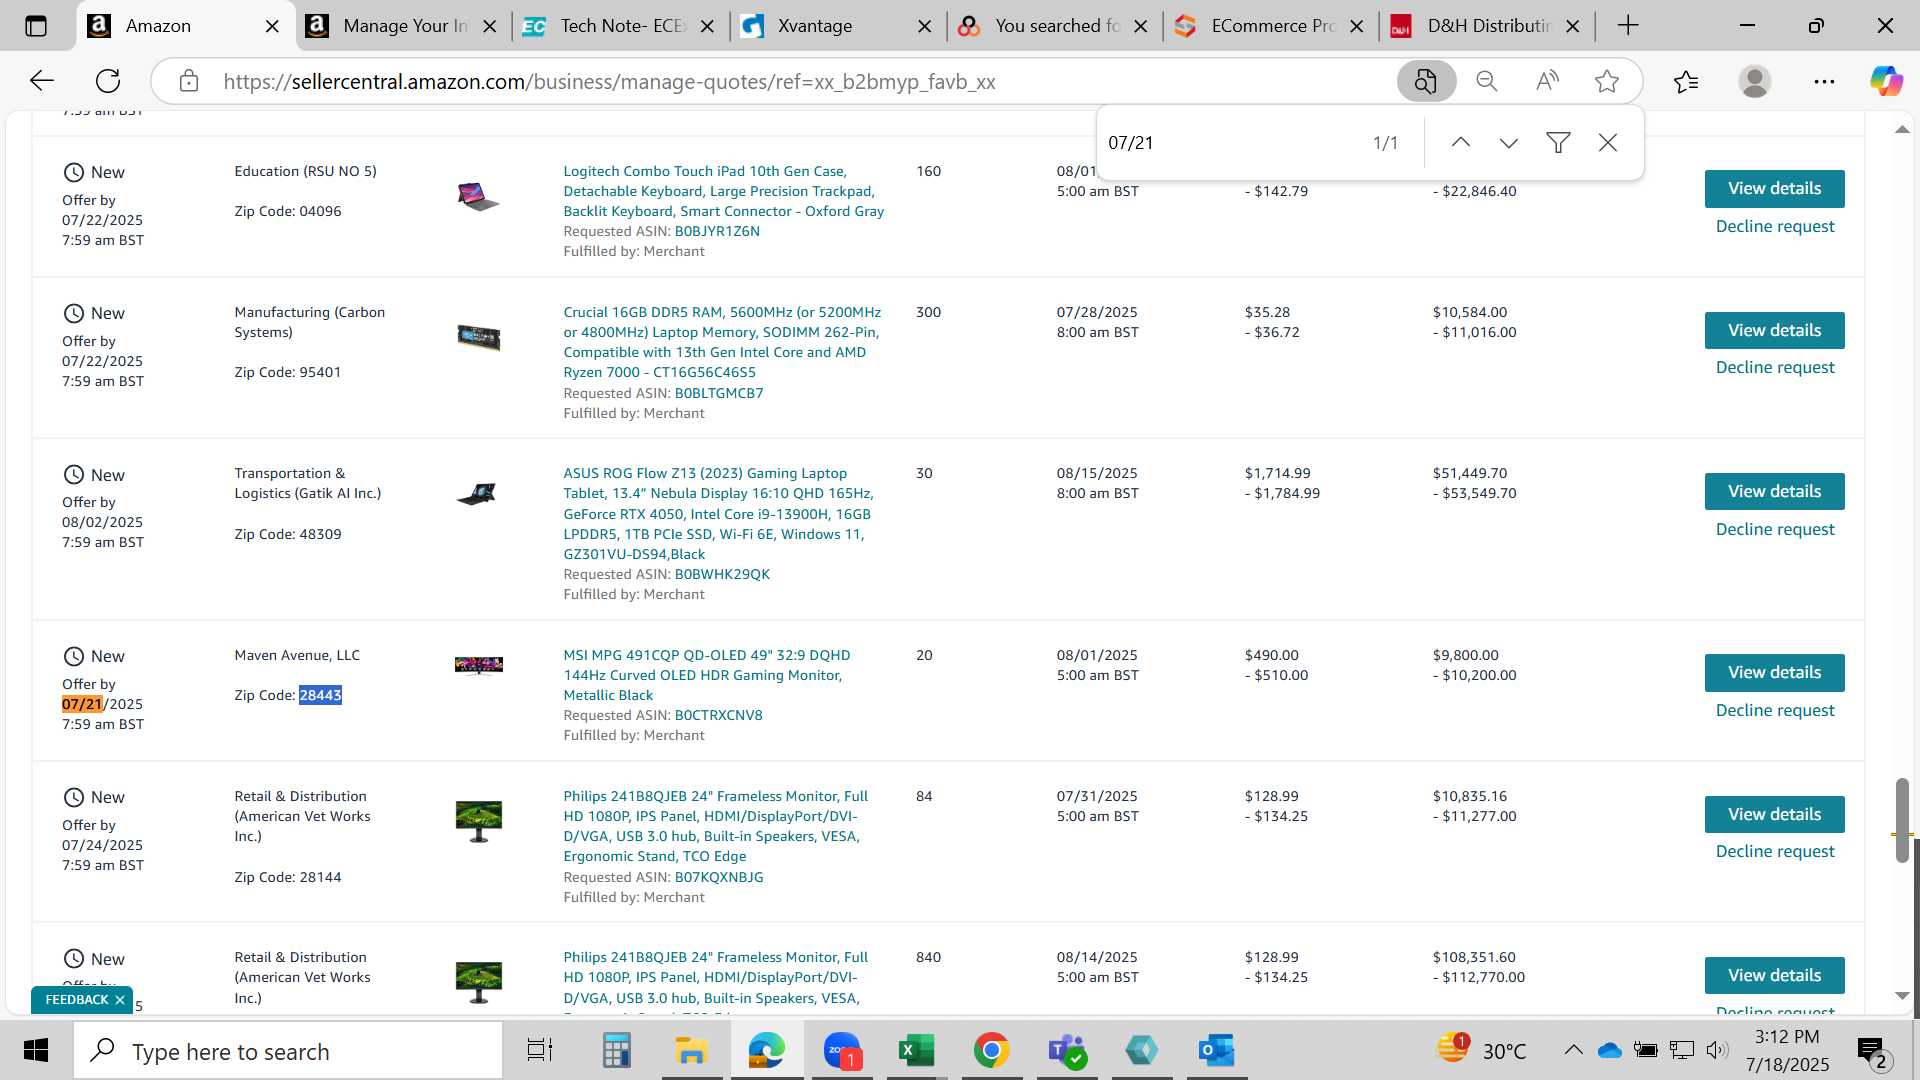Viewport: 1920px width, 1080px height.
Task: Open Logitech Combo Touch product title link
Action: coord(723,192)
